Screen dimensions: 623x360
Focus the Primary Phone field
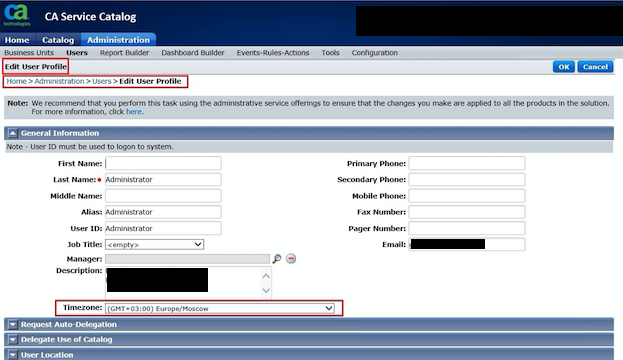click(467, 163)
